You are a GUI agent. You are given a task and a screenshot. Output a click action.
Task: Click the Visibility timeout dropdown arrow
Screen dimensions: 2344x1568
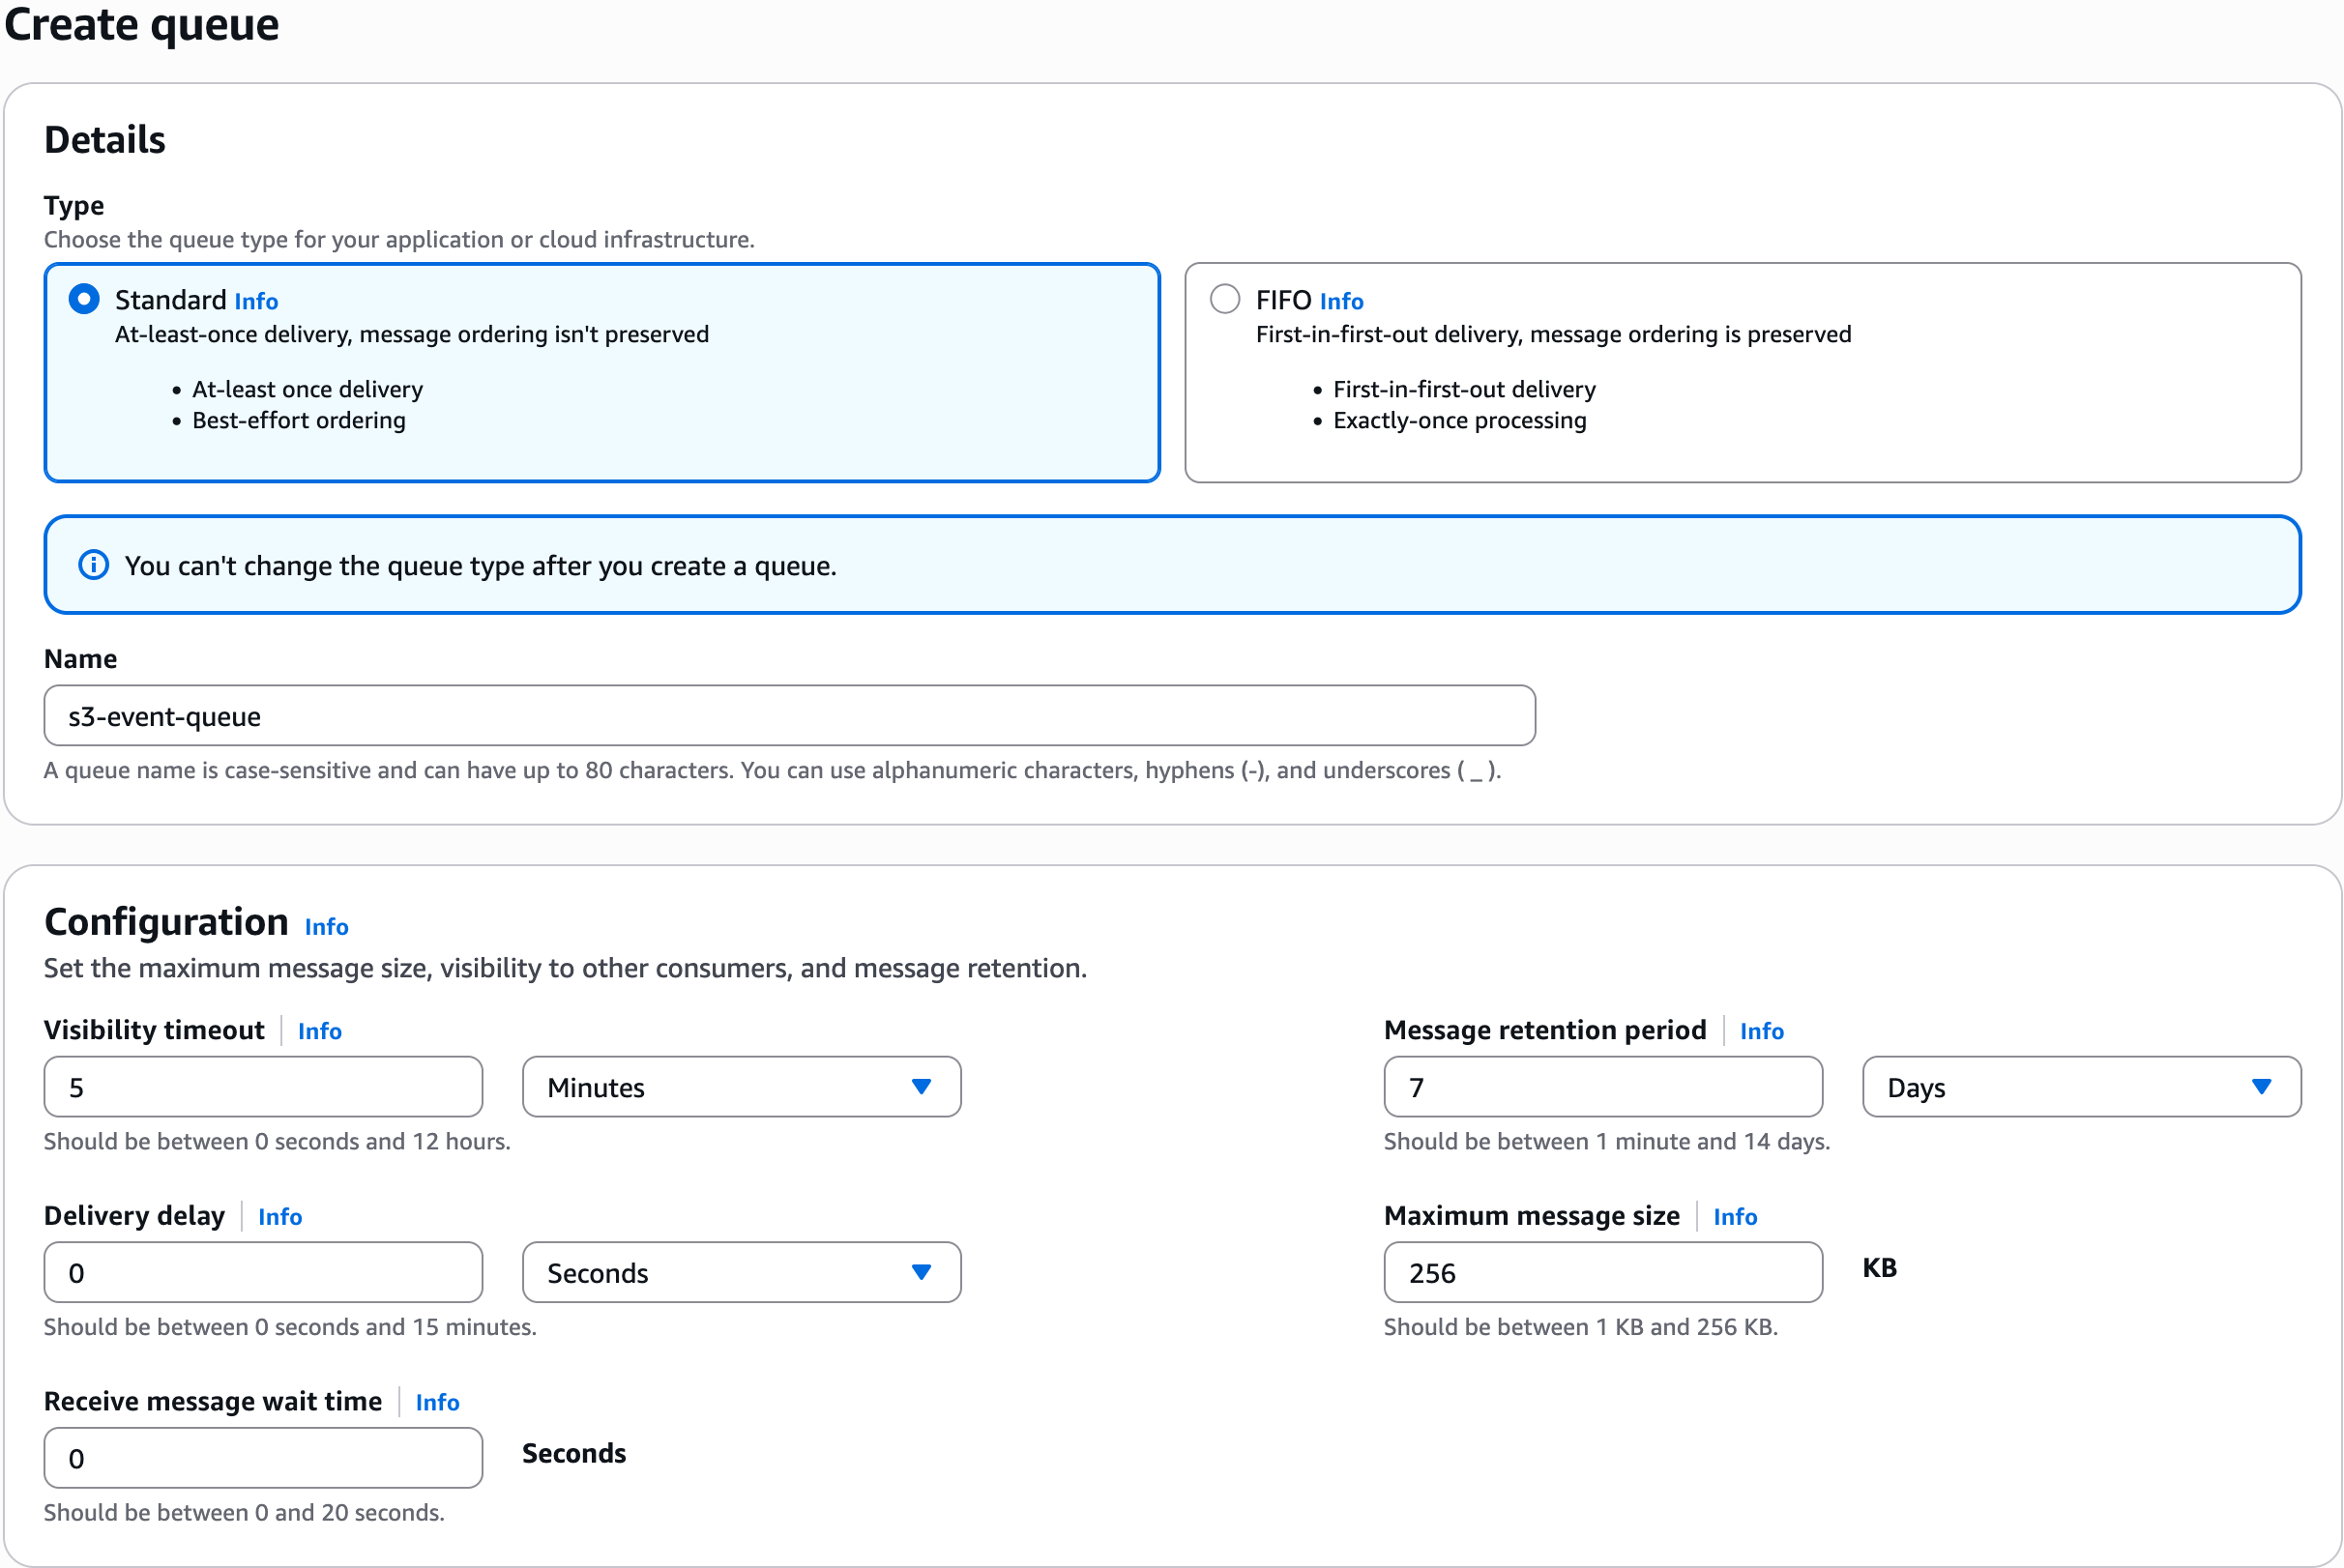(922, 1087)
